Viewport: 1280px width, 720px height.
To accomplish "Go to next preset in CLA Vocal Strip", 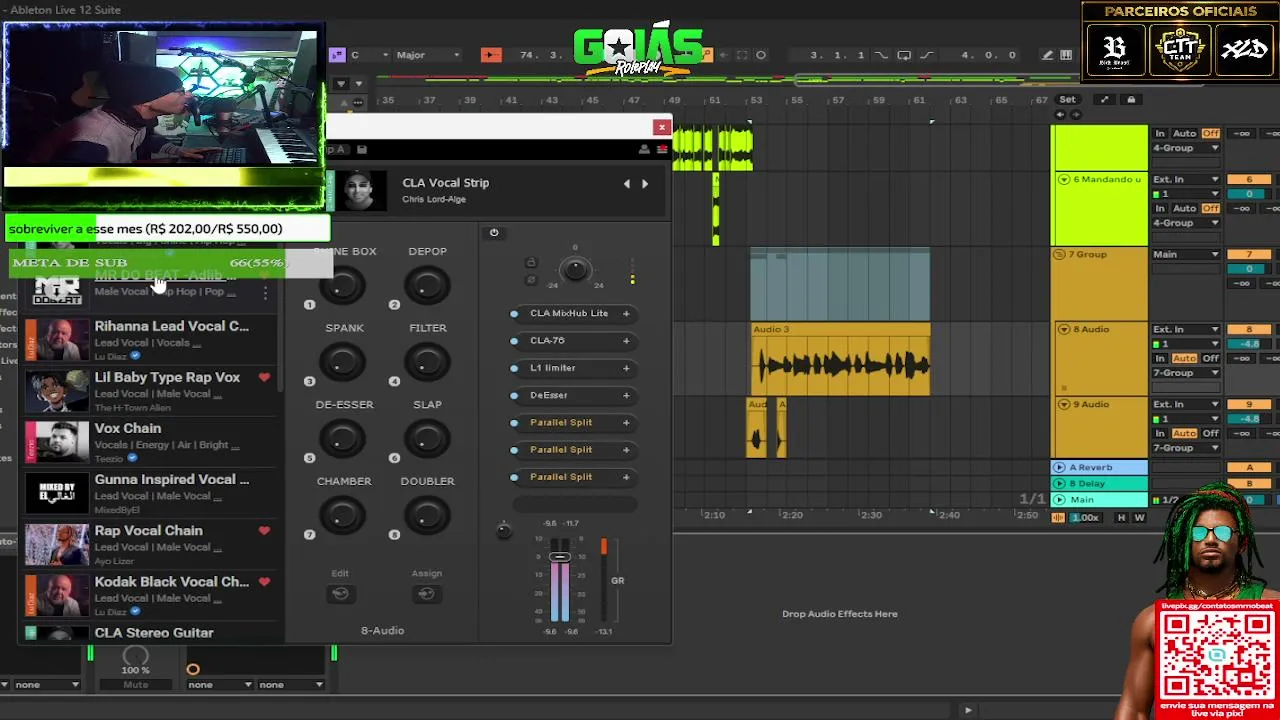I will [645, 184].
